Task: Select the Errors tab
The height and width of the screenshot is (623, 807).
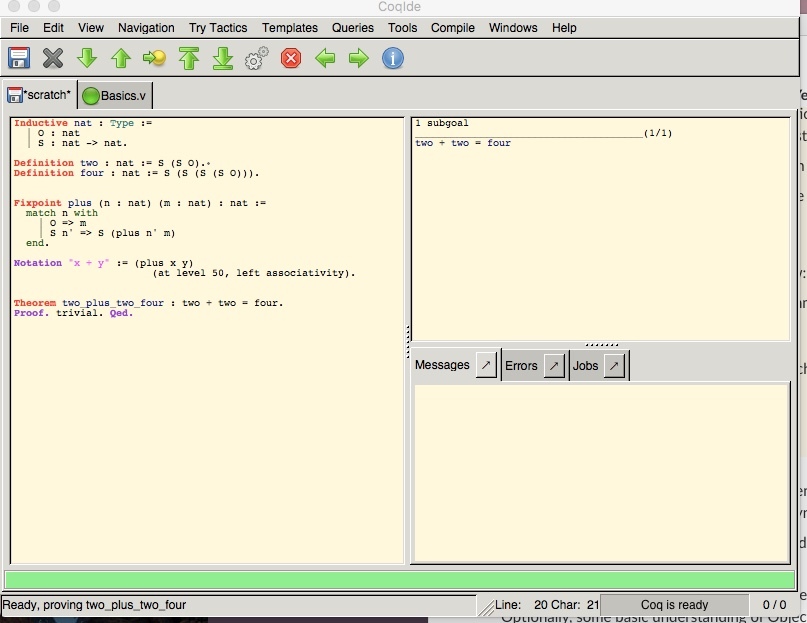Action: (x=521, y=366)
